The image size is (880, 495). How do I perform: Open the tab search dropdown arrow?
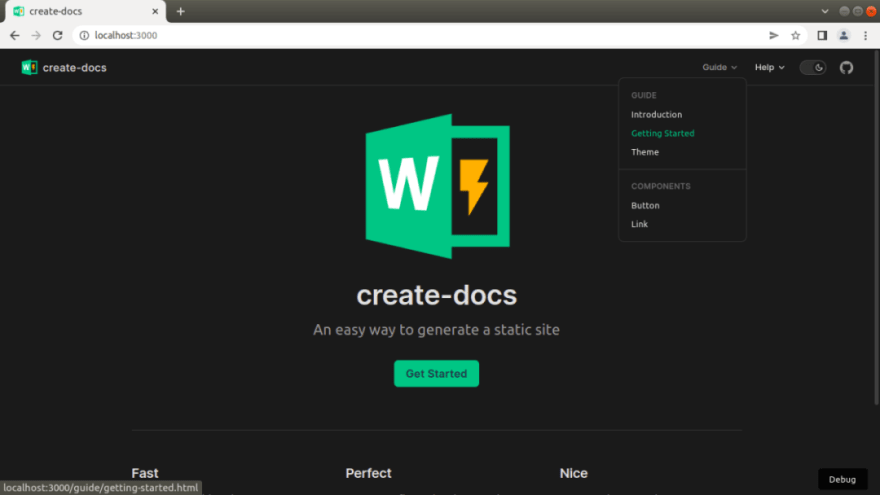(x=824, y=11)
